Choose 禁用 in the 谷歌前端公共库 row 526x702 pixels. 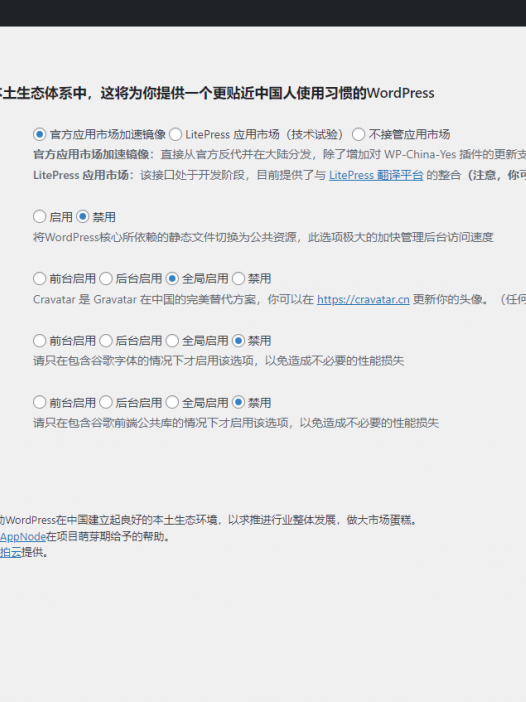pyautogui.click(x=238, y=402)
